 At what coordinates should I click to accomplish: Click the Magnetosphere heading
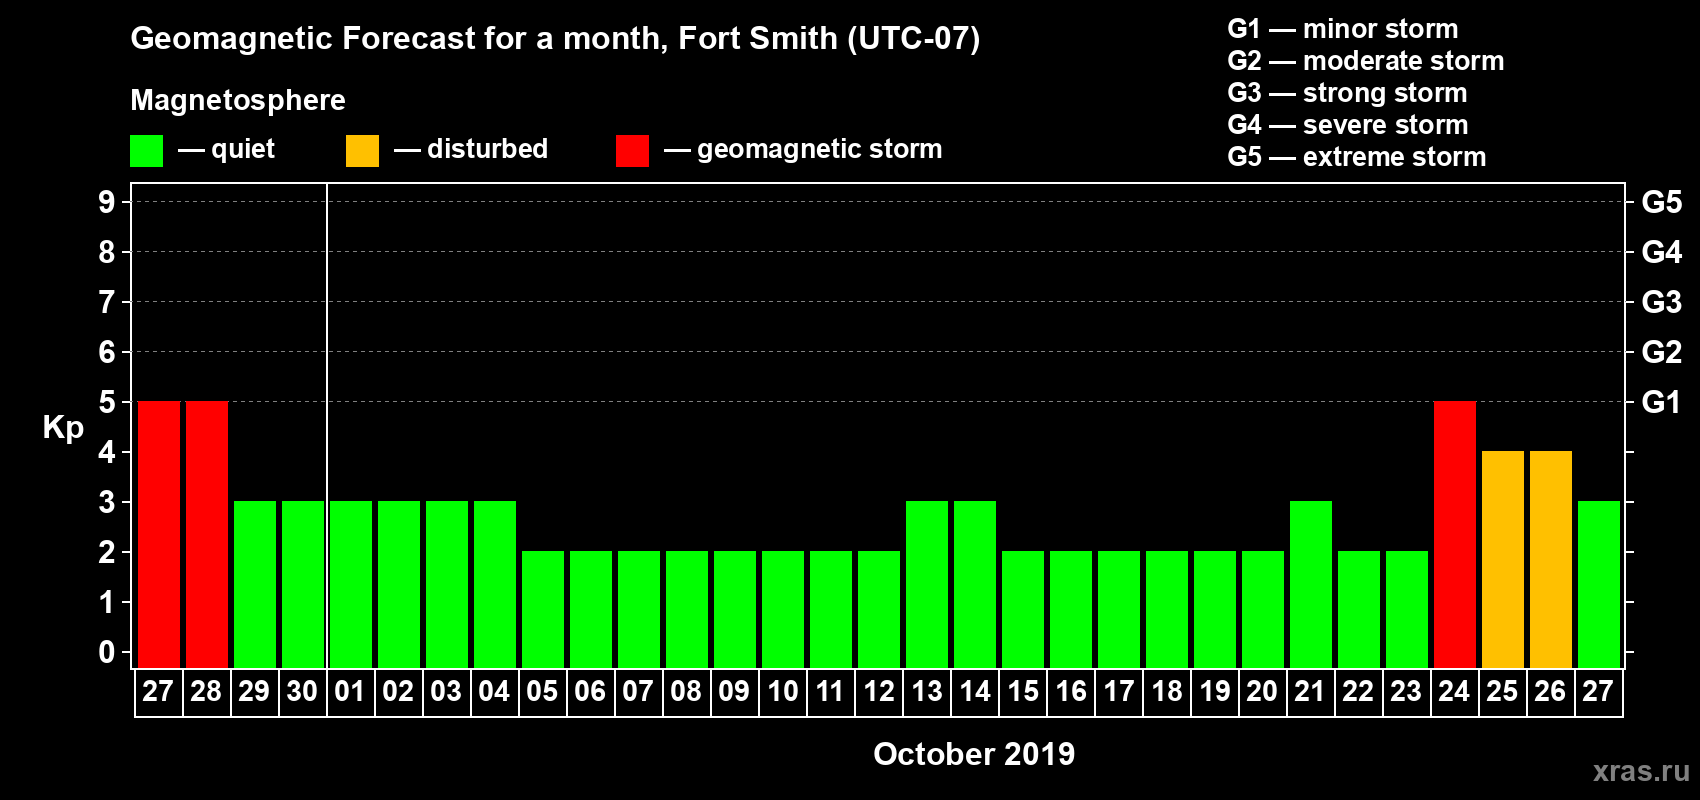click(x=238, y=100)
